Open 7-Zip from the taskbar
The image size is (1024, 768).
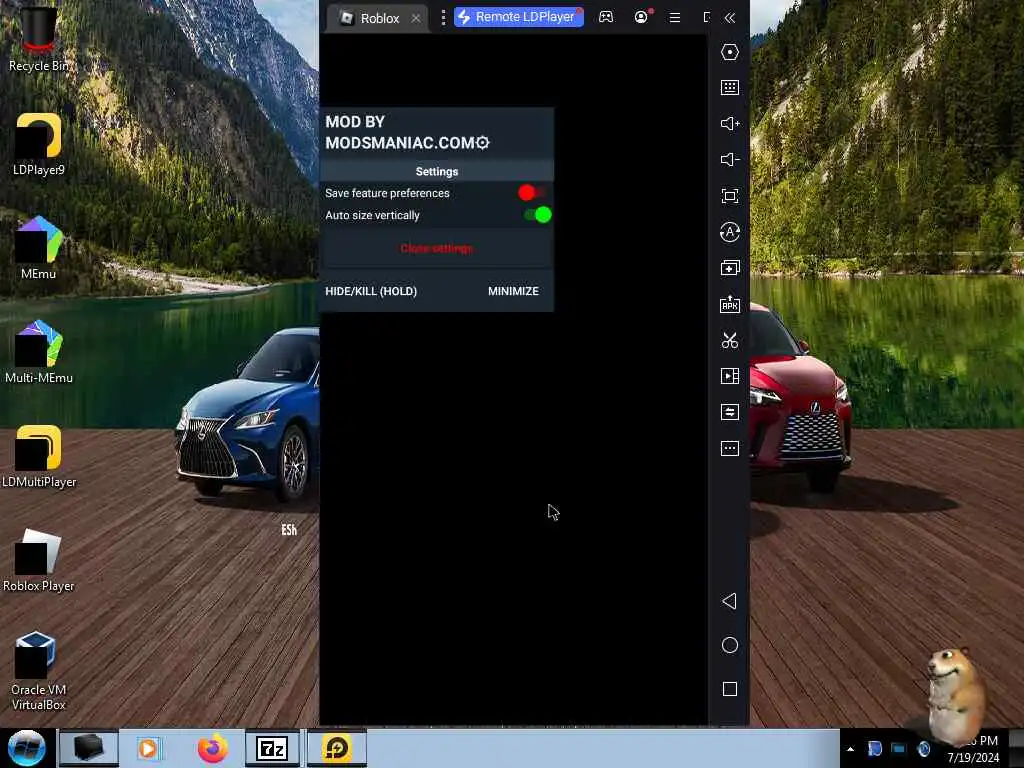pos(272,748)
